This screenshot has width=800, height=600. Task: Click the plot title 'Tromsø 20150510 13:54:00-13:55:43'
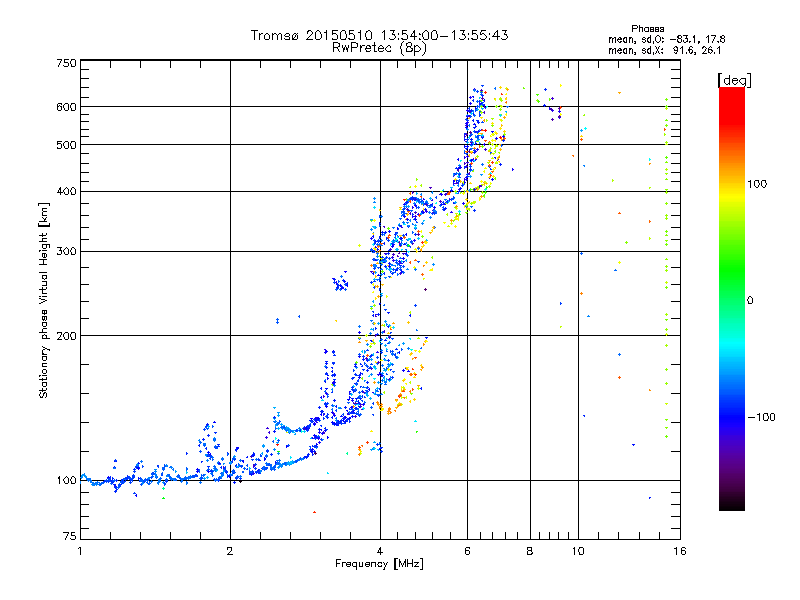tap(379, 35)
